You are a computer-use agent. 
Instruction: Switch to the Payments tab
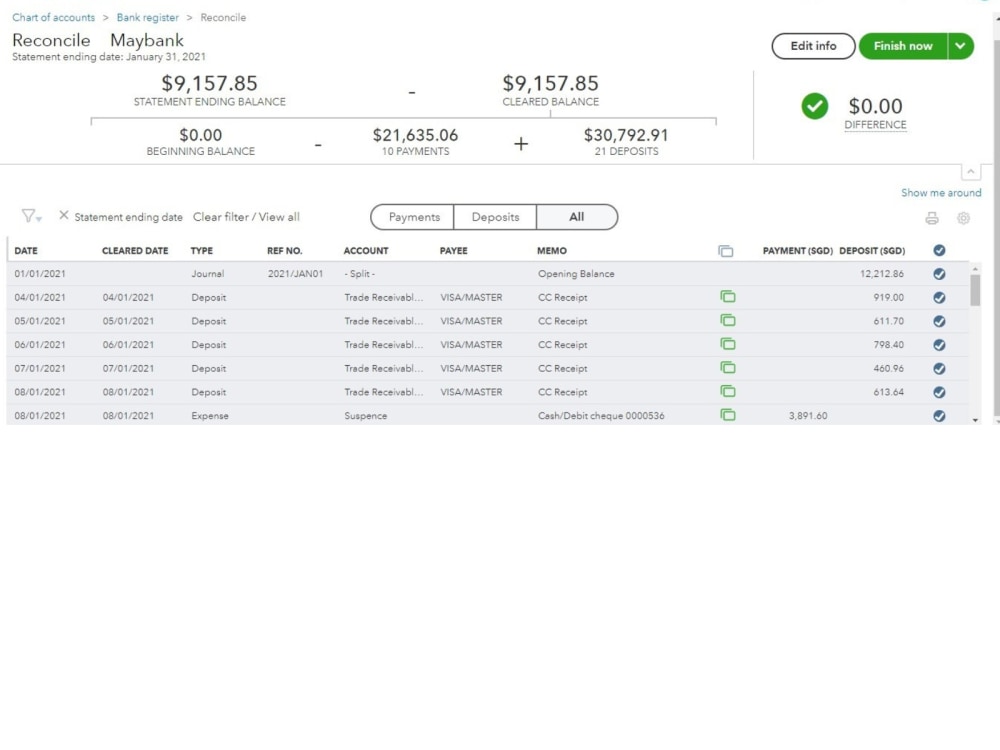(415, 216)
